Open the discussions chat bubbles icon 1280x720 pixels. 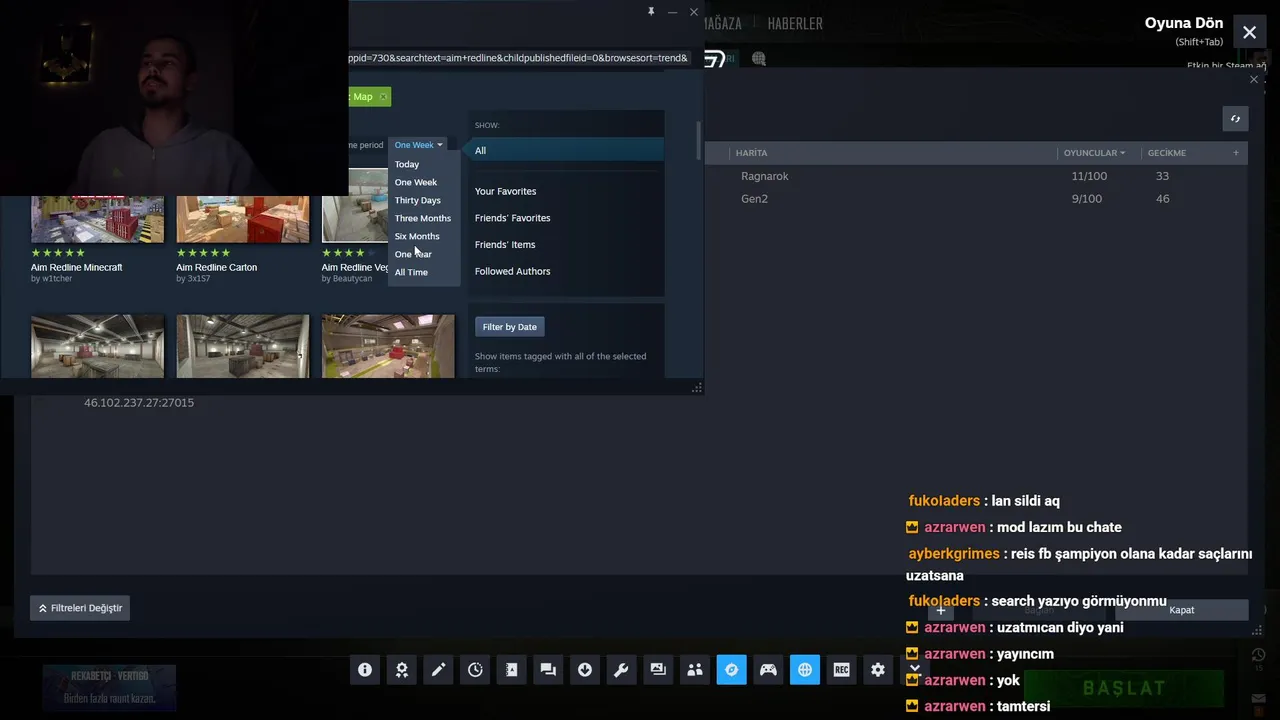pos(548,670)
